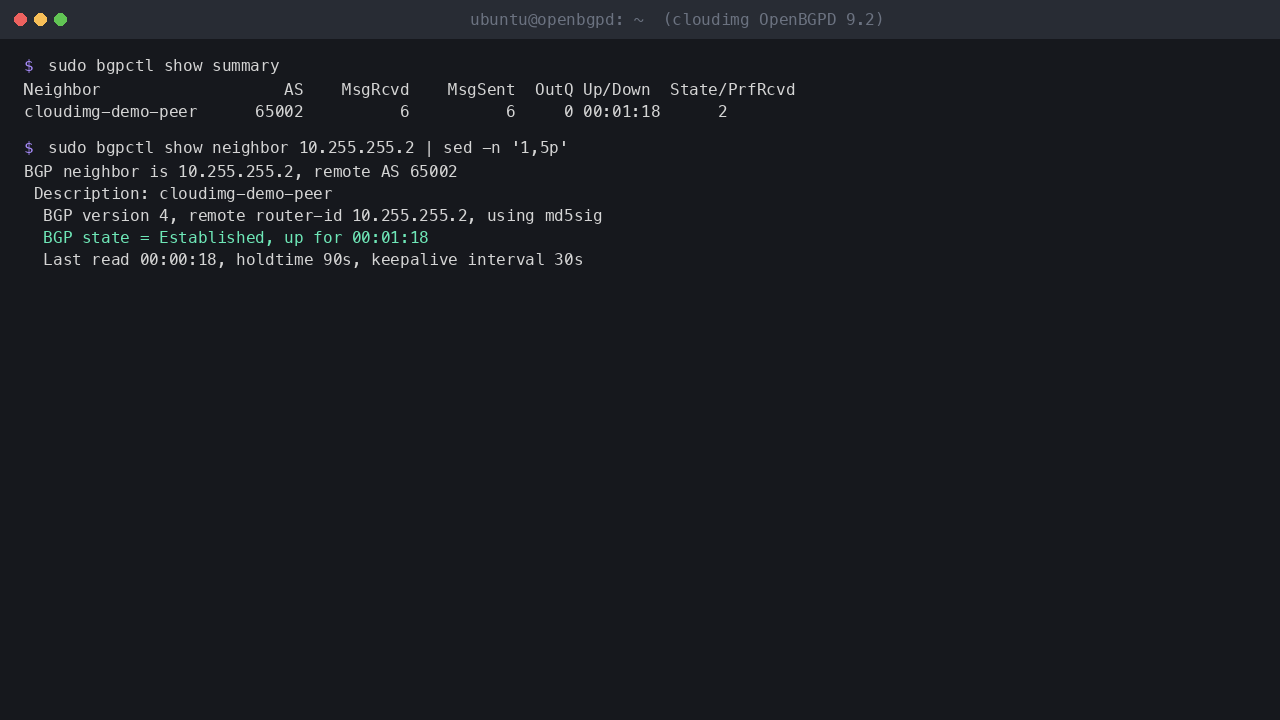Click the 'Neighbor' column header
The height and width of the screenshot is (720, 1280).
[62, 90]
